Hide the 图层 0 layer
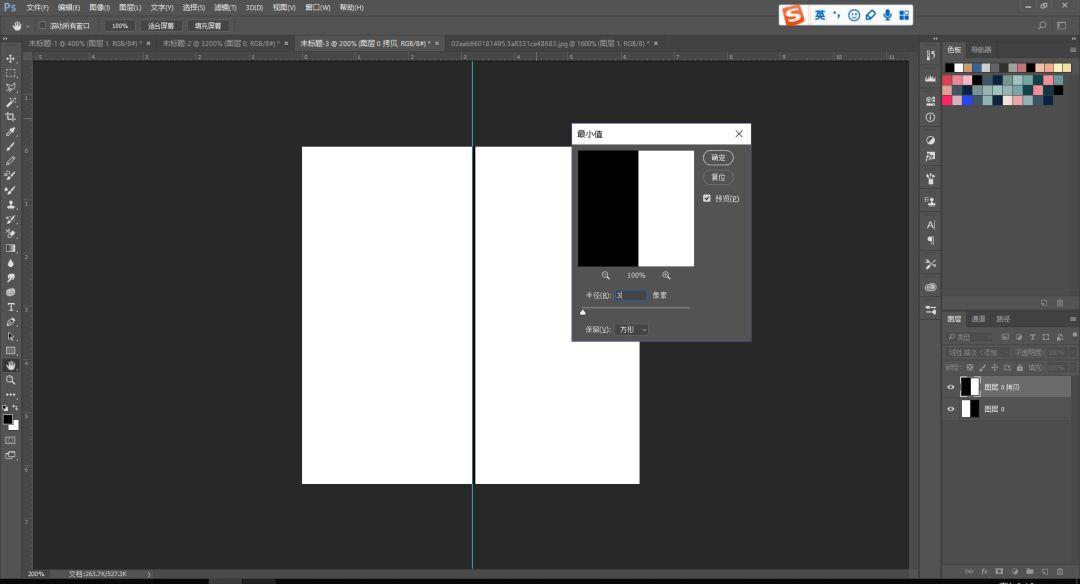This screenshot has width=1080, height=584. (951, 409)
